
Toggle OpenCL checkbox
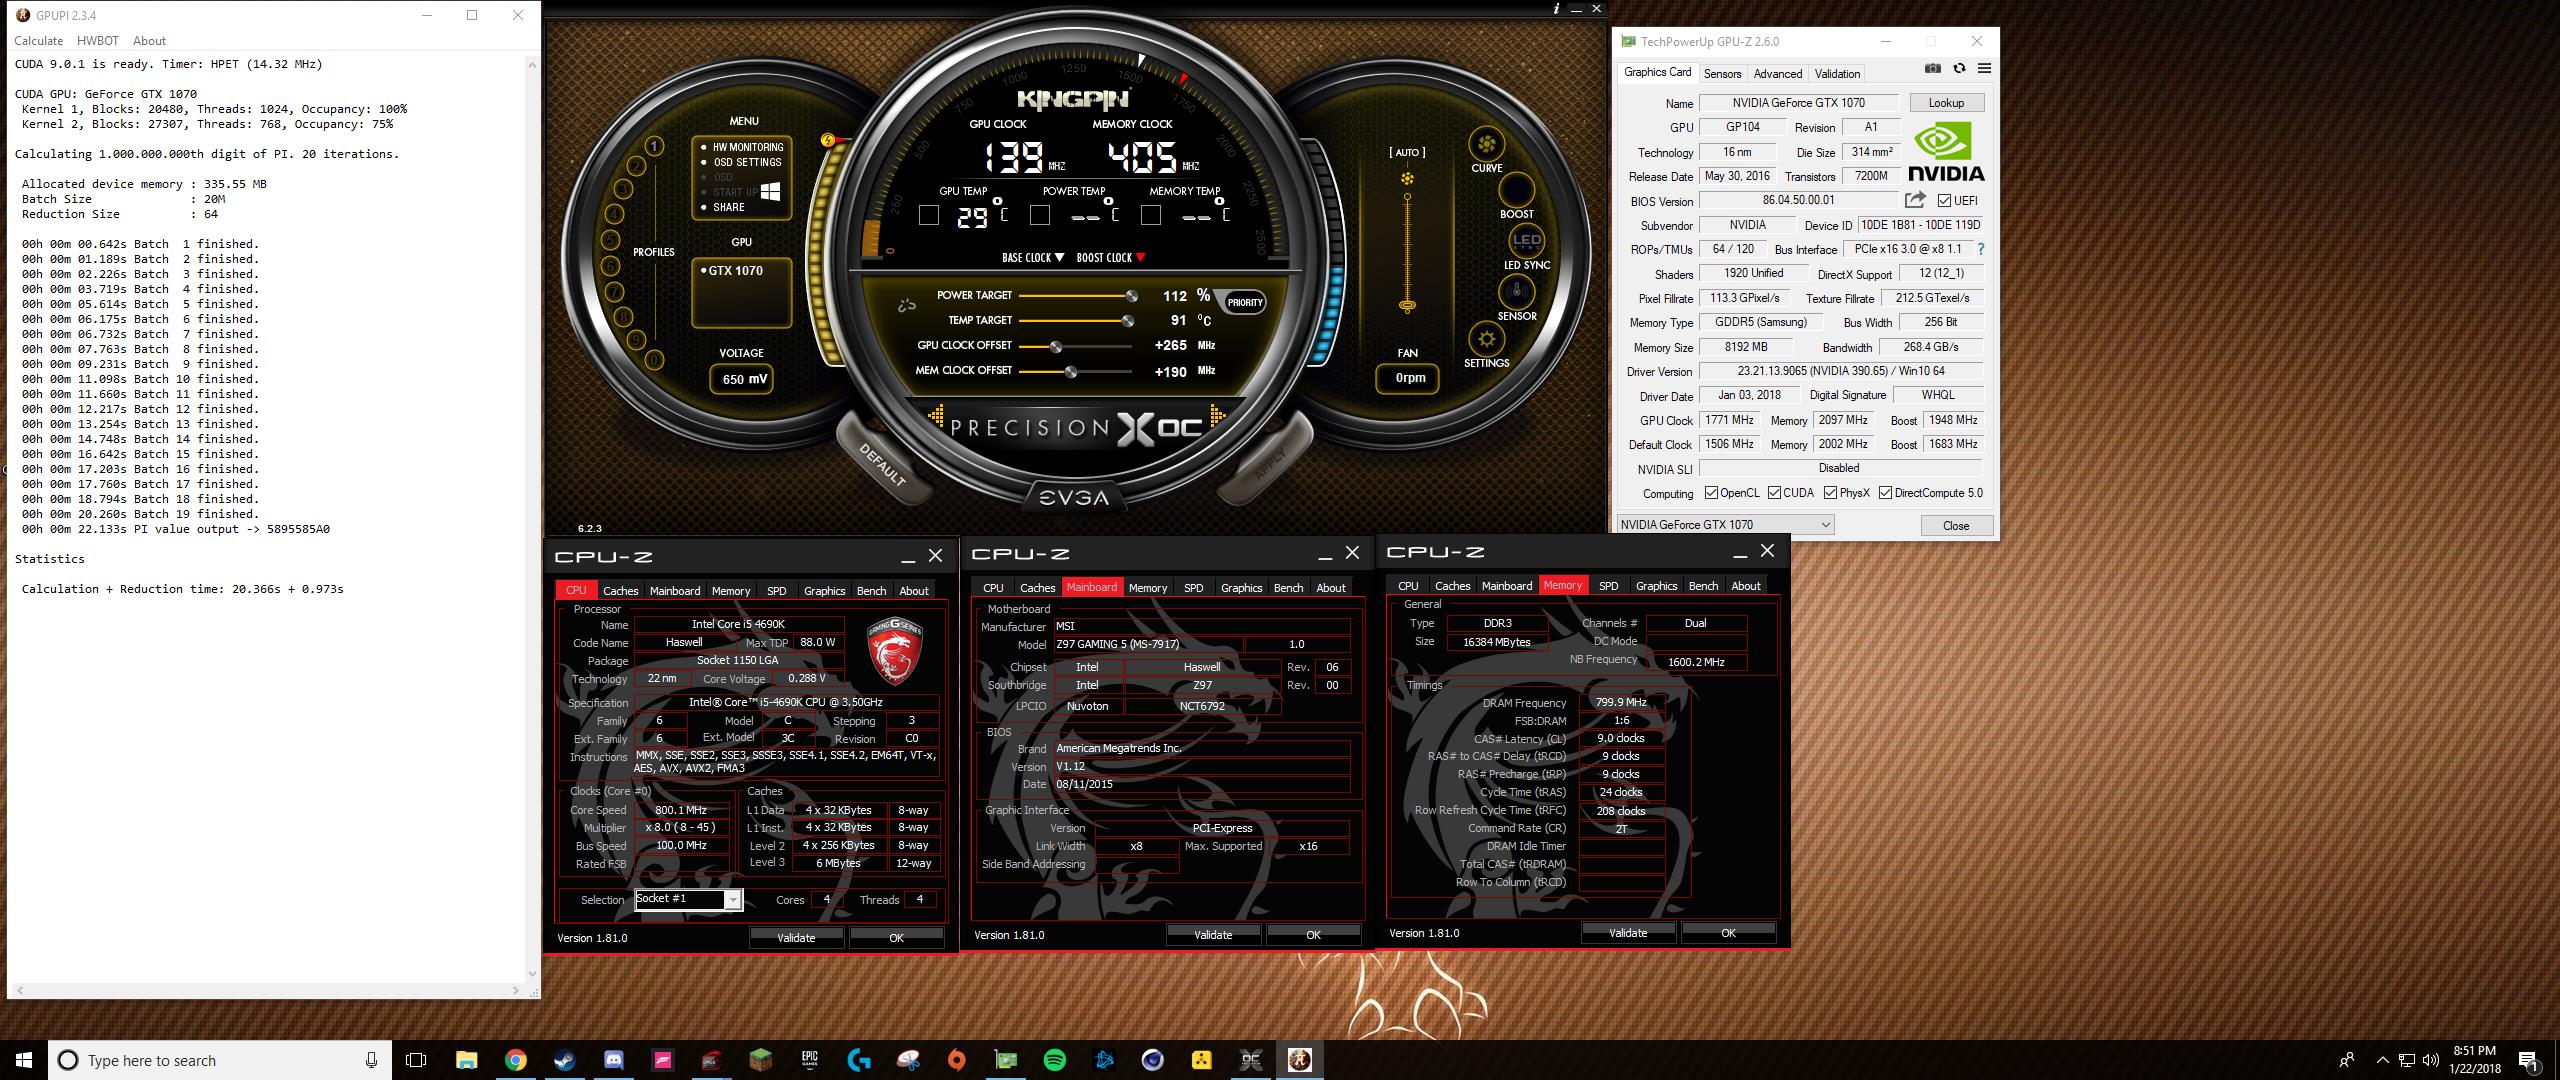[1711, 493]
